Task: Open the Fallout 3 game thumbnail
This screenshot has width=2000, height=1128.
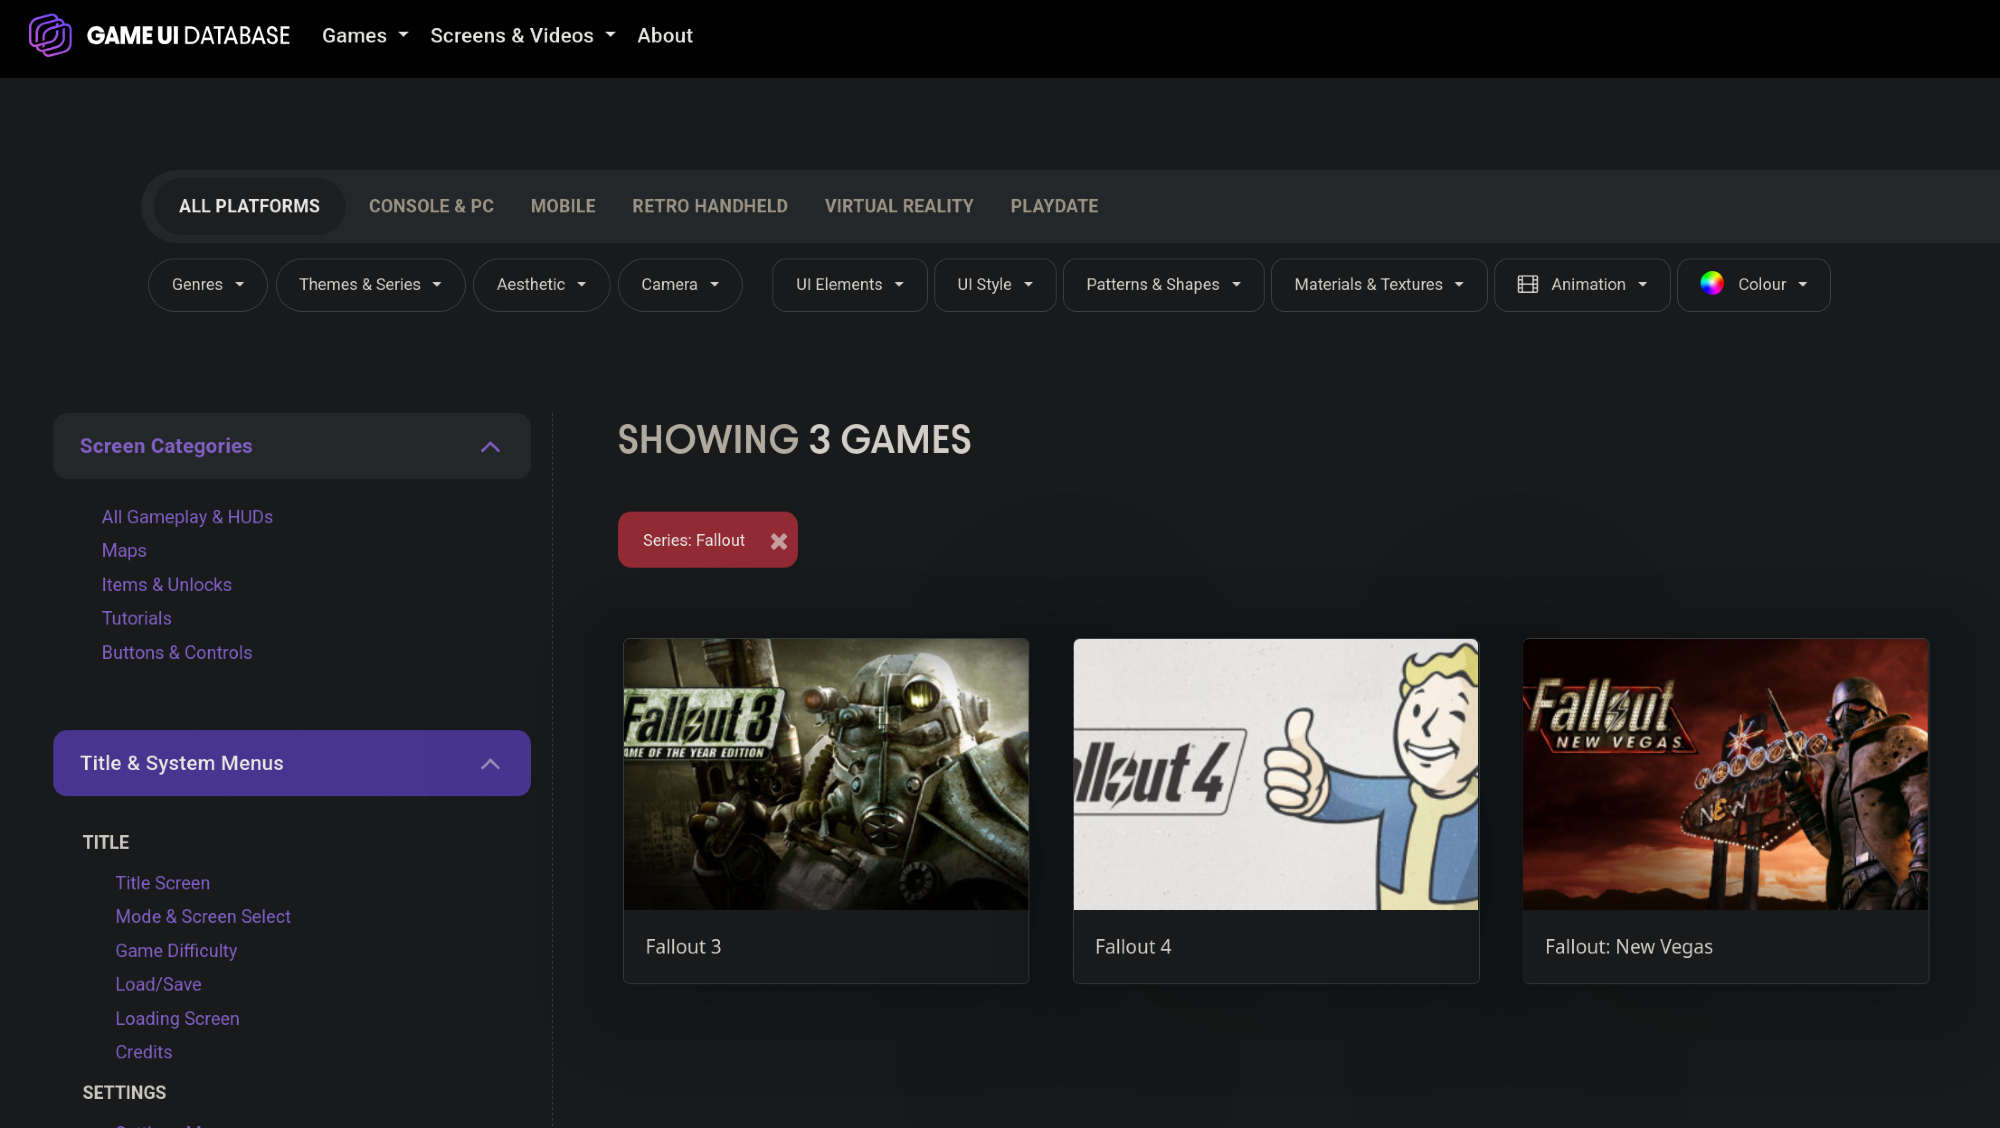Action: (825, 774)
